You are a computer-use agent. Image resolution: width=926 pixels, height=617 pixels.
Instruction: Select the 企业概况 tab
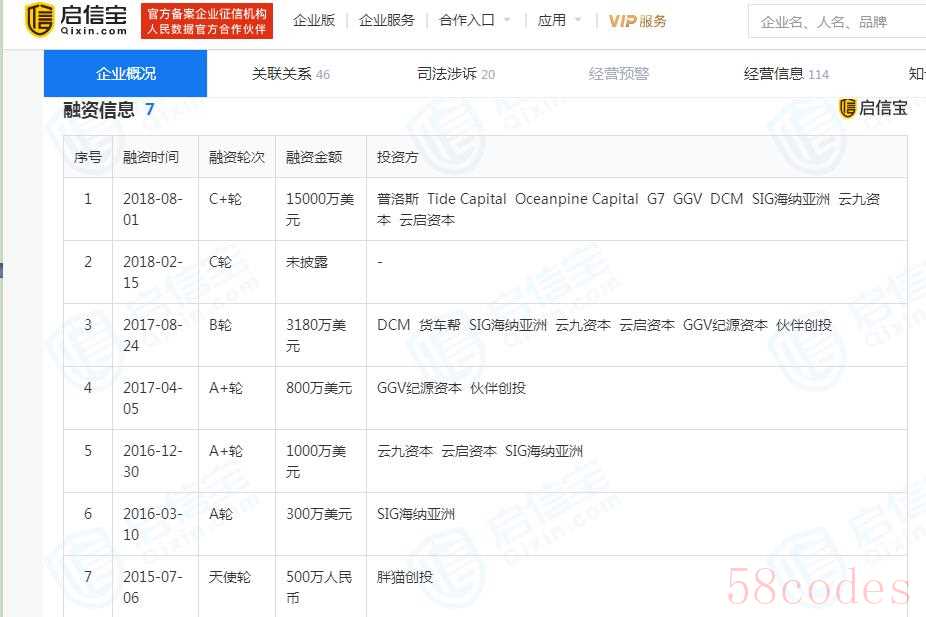click(x=125, y=73)
